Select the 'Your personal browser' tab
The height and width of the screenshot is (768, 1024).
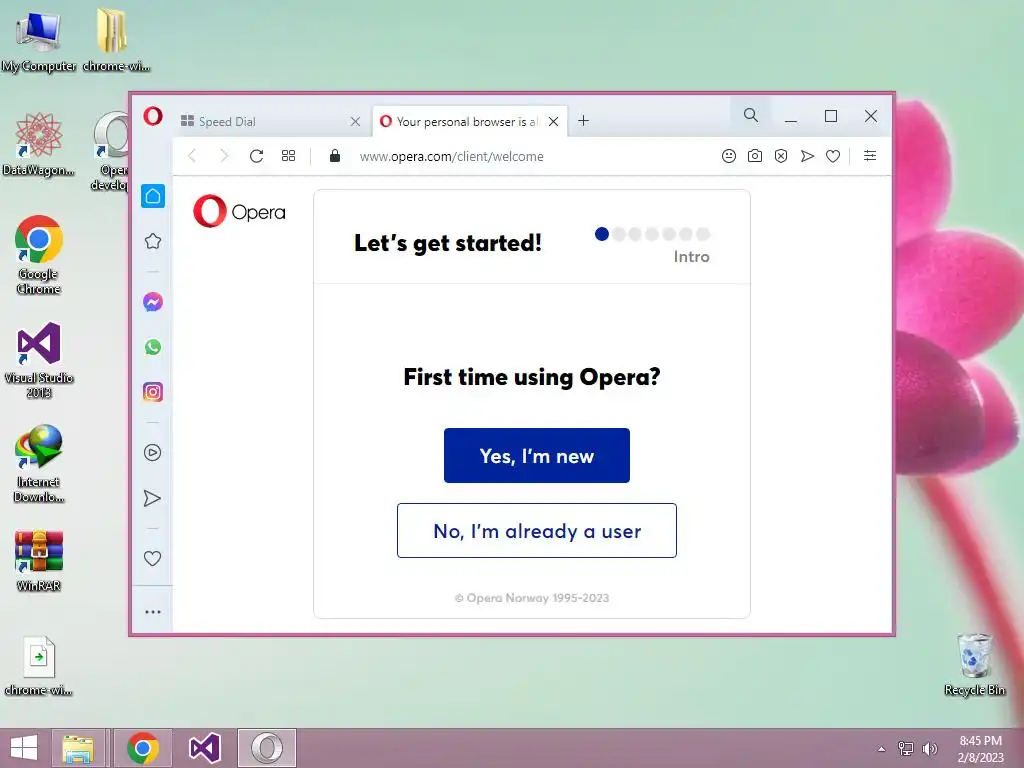pyautogui.click(x=469, y=121)
